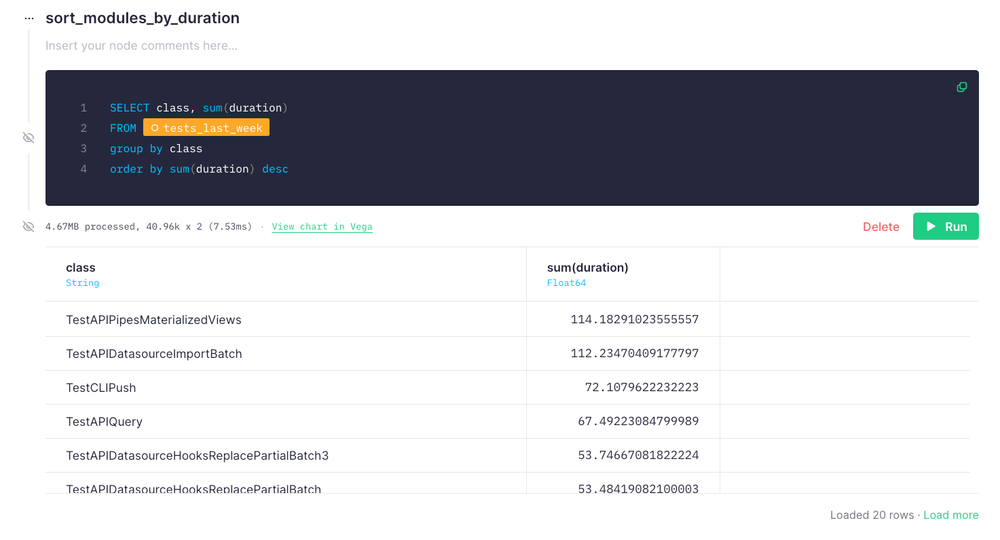This screenshot has width=1000, height=540.
Task: Copy the SQL query using copy icon
Action: pos(962,87)
